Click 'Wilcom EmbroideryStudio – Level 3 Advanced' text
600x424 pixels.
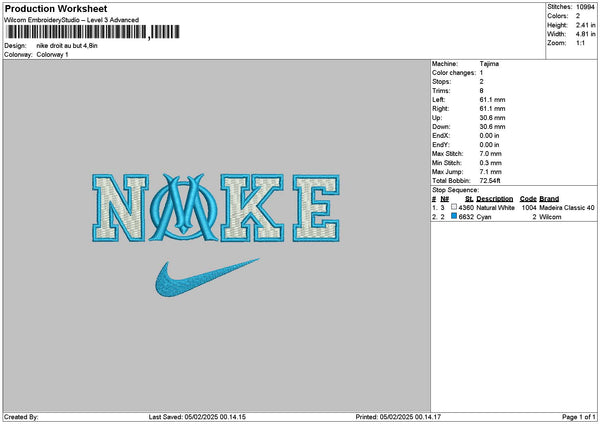72,20
